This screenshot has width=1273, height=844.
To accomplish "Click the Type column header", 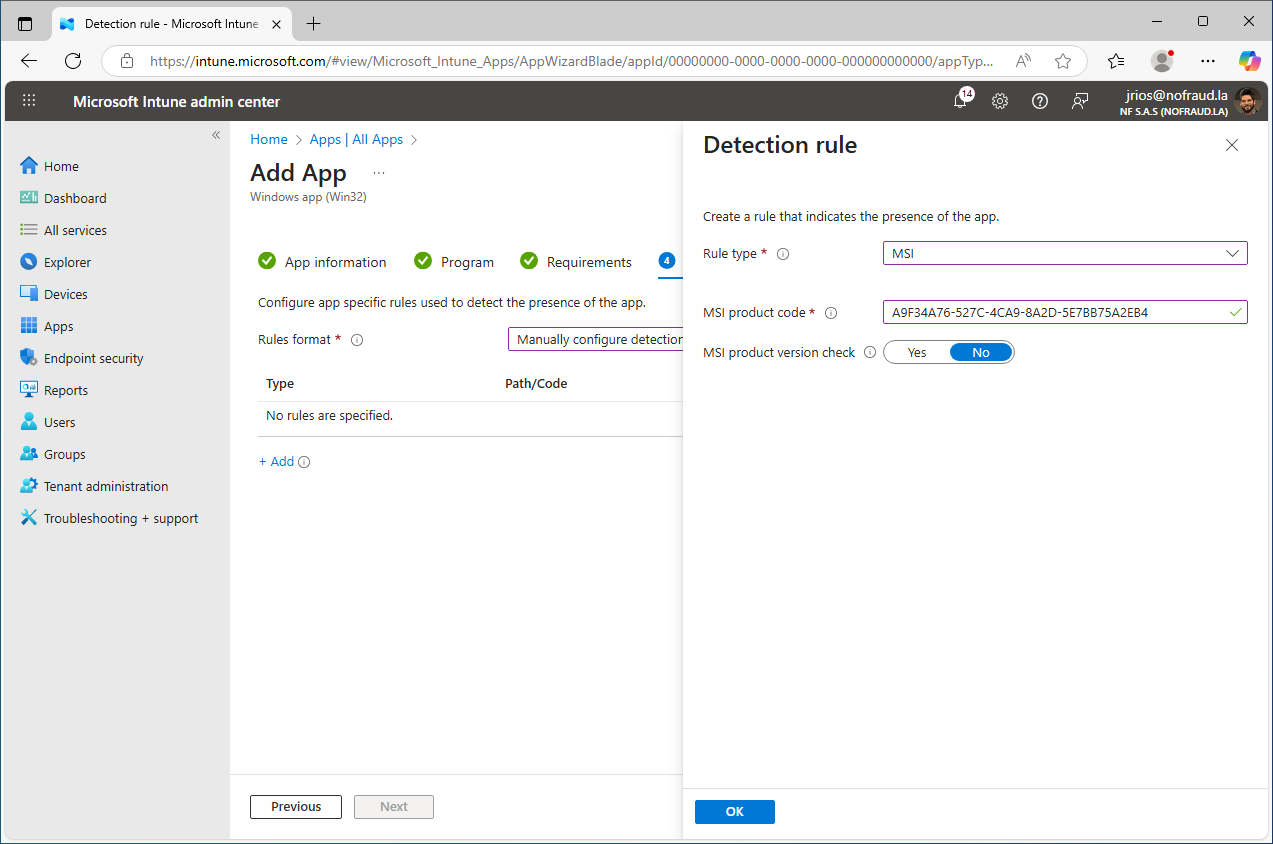I will [x=280, y=384].
